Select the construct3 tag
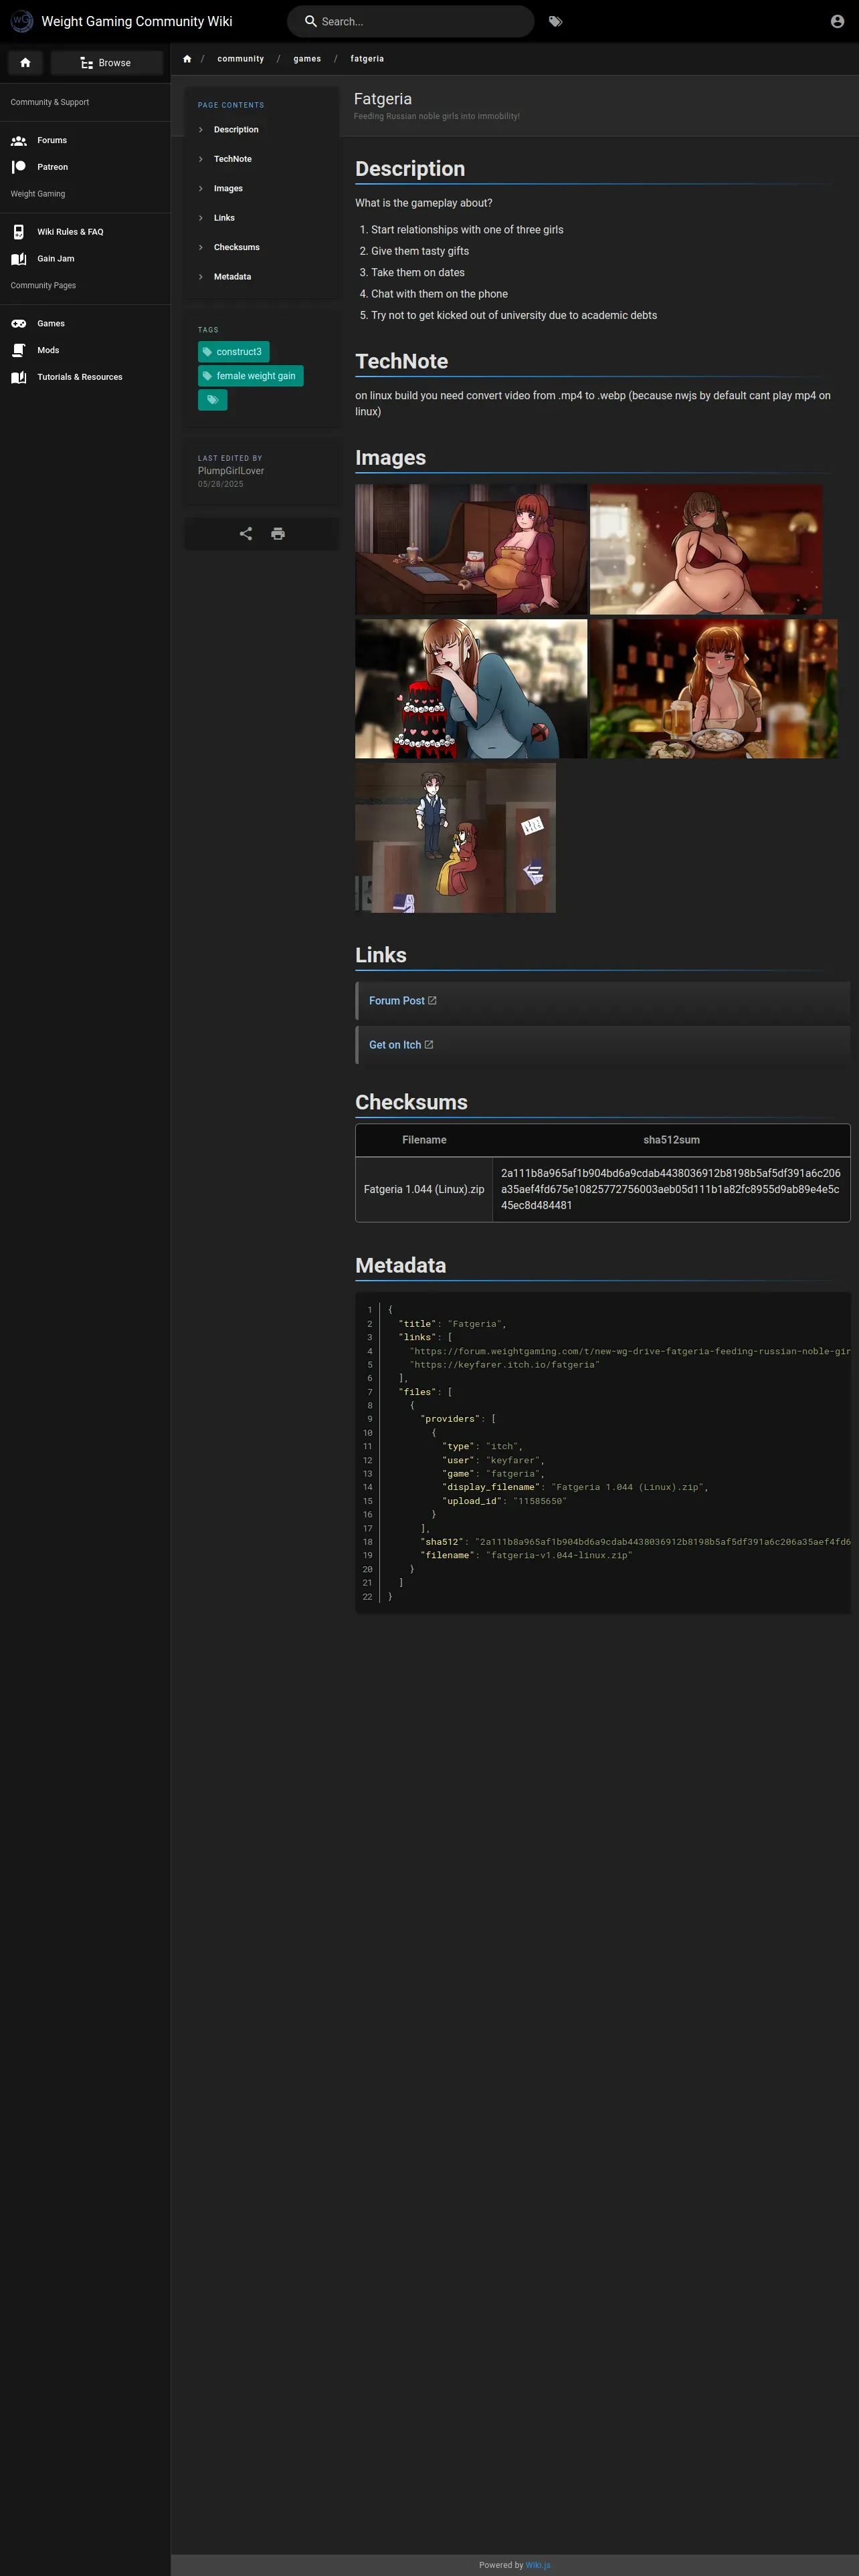Image resolution: width=859 pixels, height=2576 pixels. point(234,352)
